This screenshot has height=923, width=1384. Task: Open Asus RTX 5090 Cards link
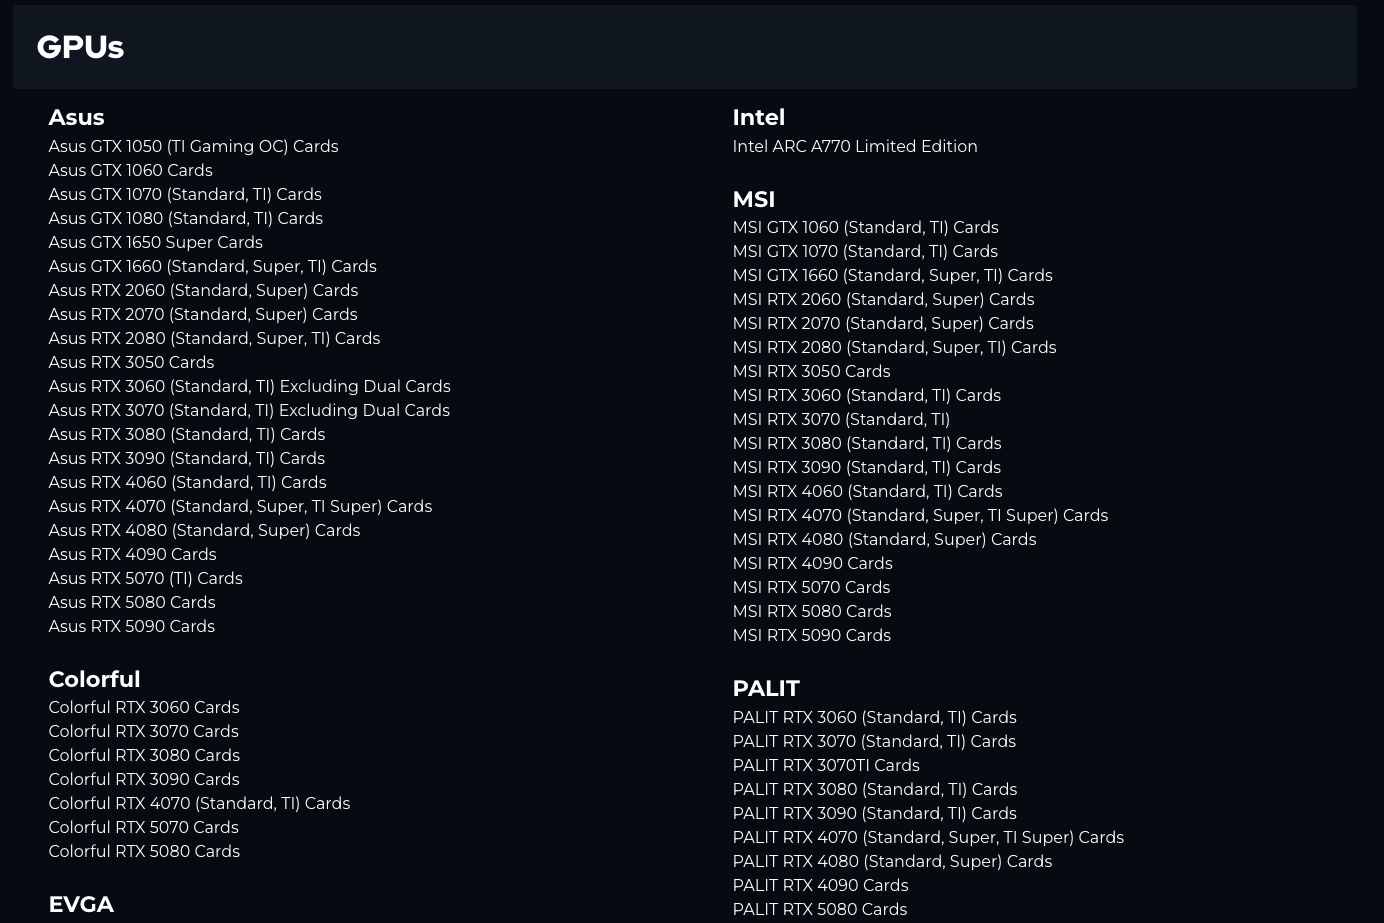click(x=131, y=626)
